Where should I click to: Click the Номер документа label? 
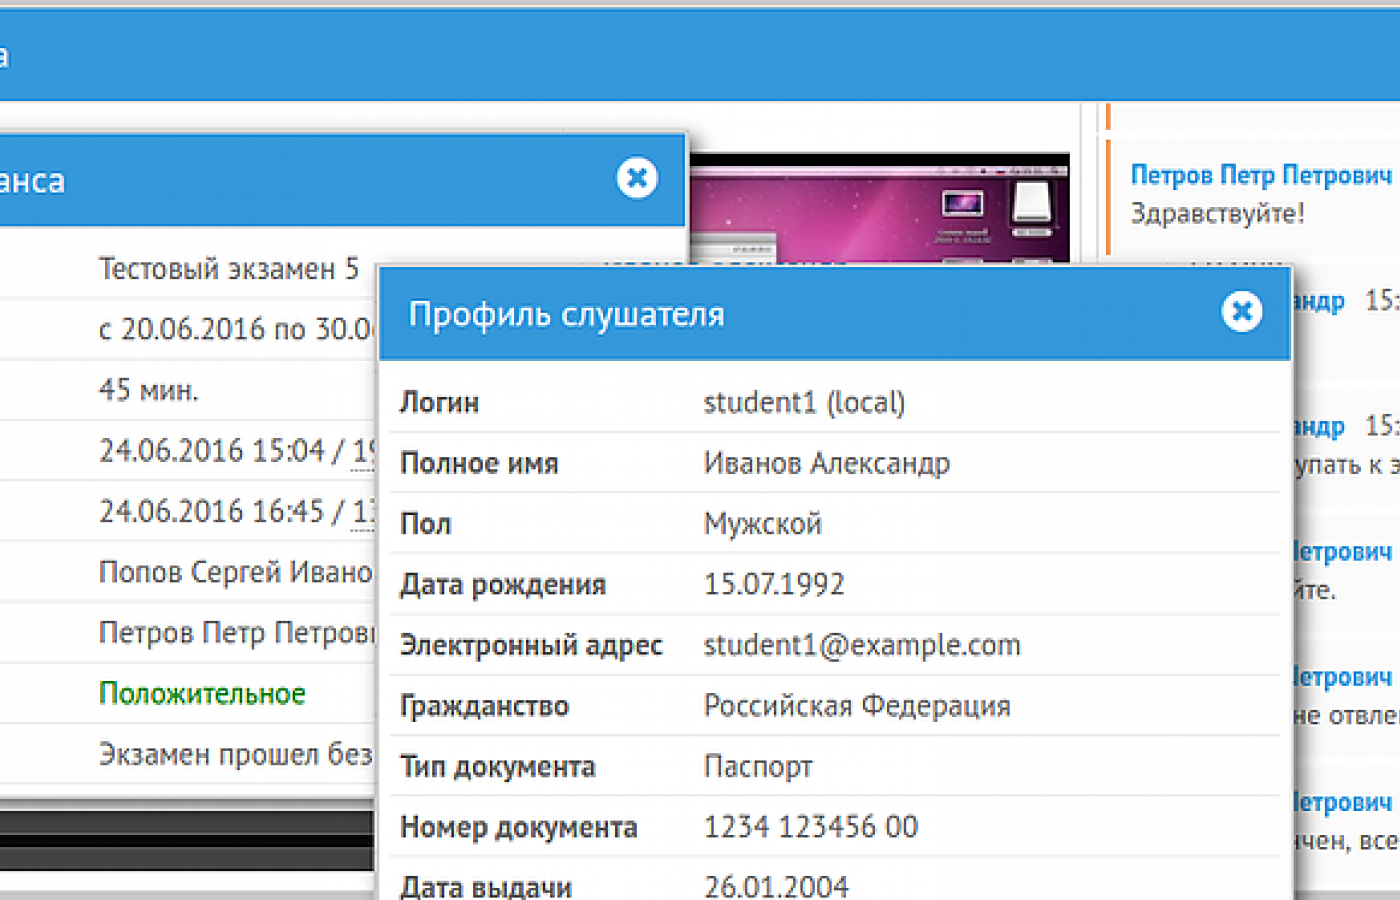519,827
